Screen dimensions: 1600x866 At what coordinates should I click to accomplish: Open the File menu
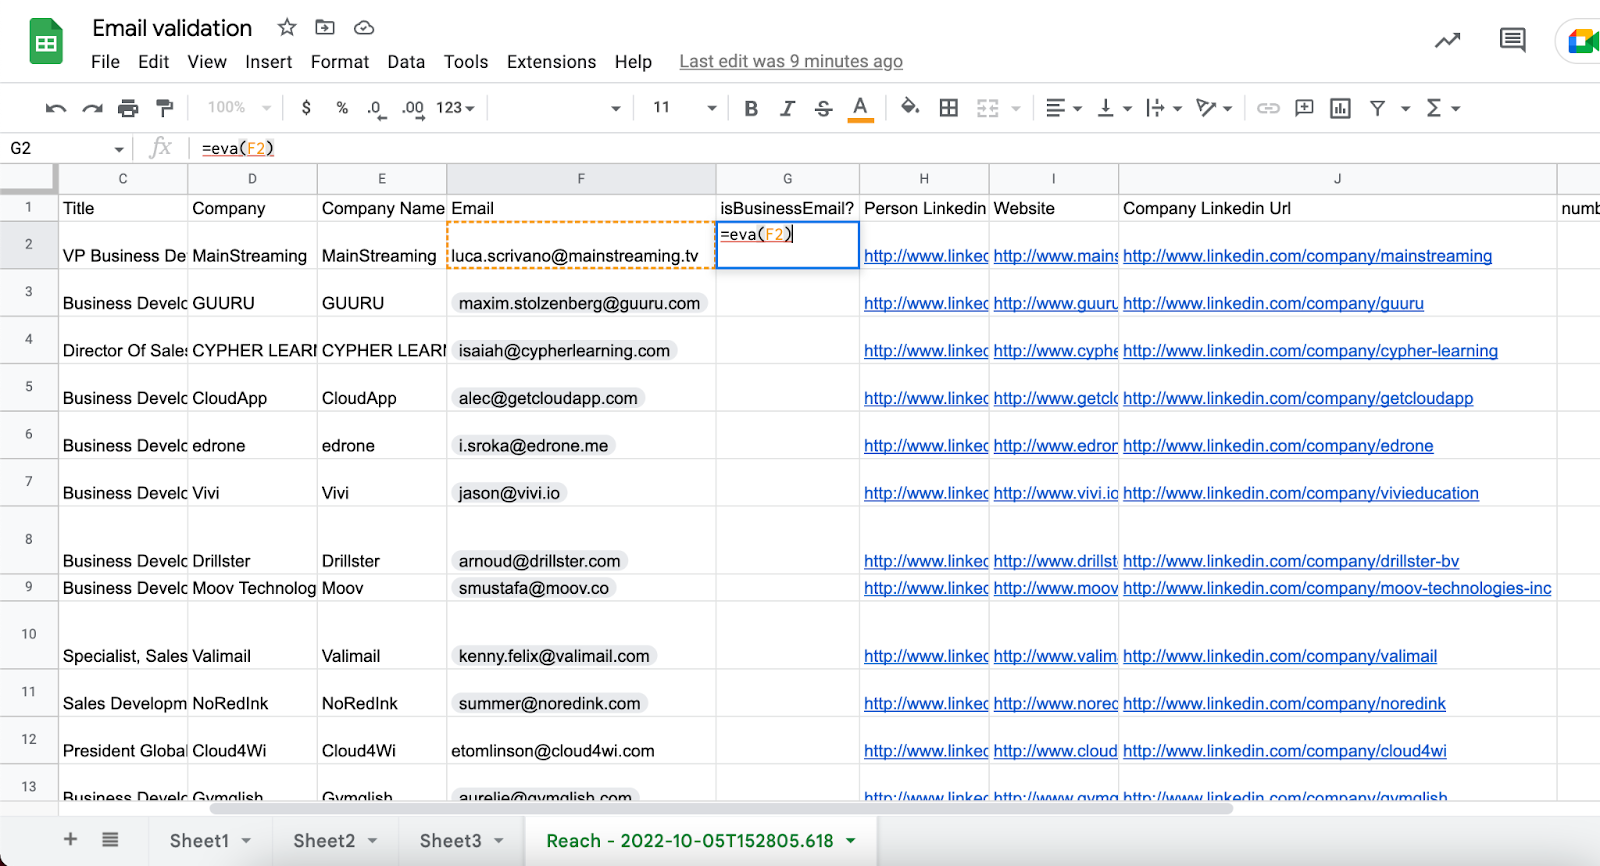(105, 62)
